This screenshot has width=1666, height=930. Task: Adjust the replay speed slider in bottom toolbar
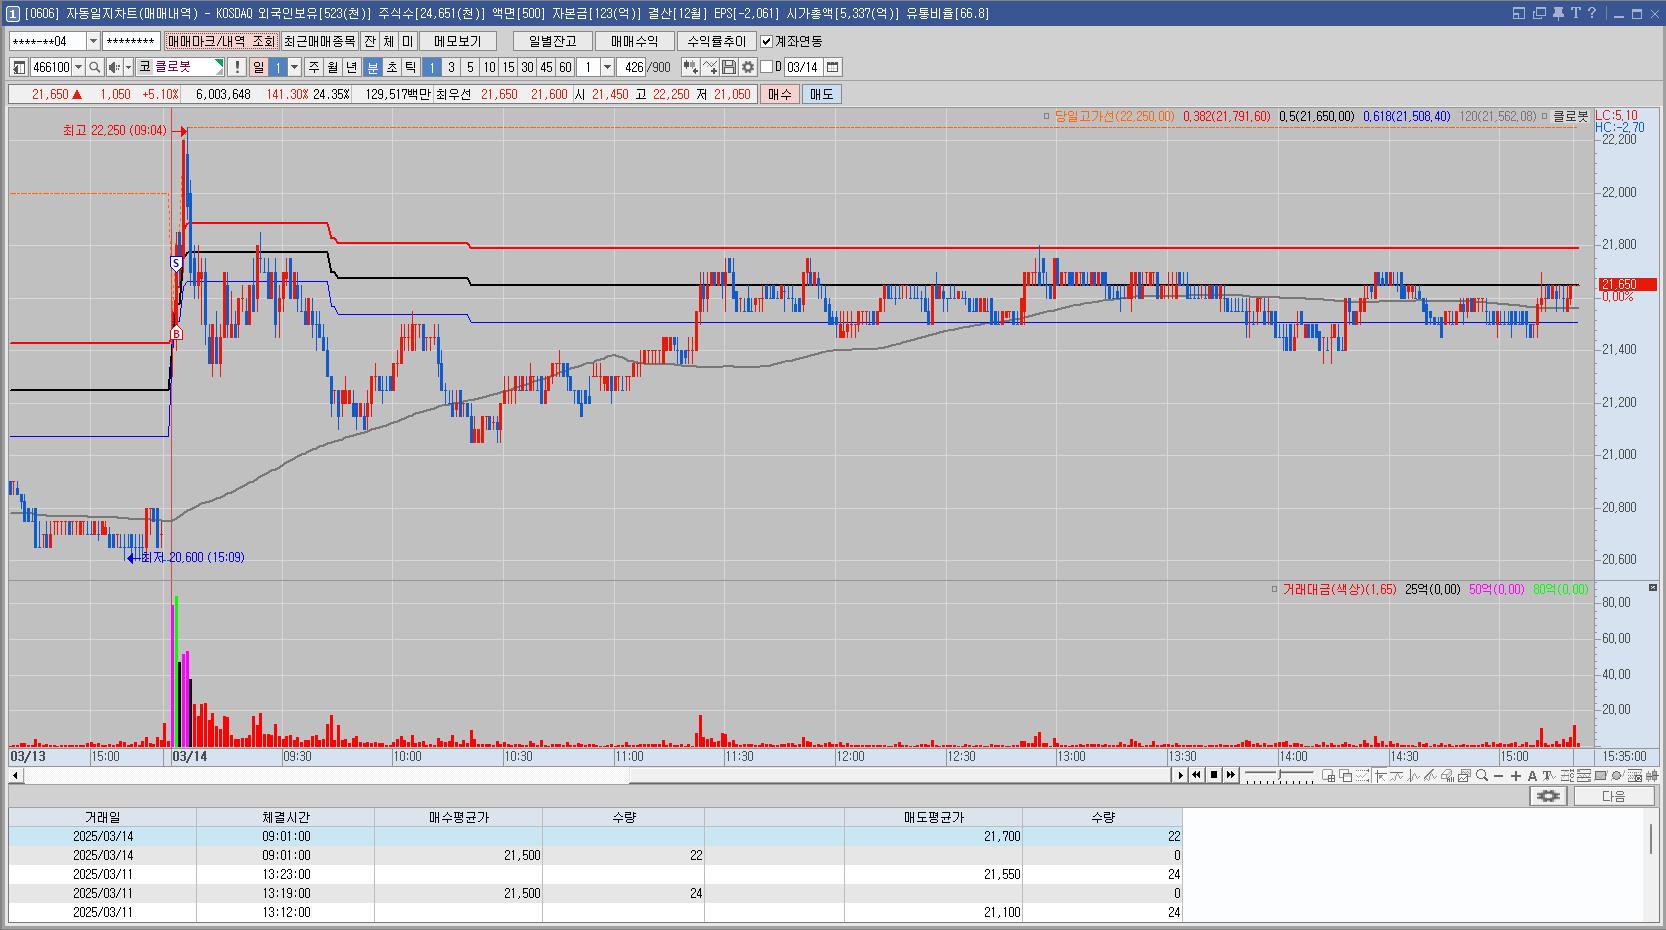pos(1280,775)
